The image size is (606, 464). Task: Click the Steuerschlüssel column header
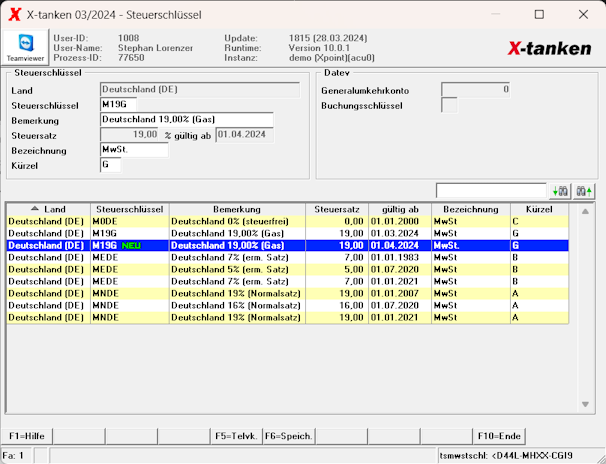130,209
